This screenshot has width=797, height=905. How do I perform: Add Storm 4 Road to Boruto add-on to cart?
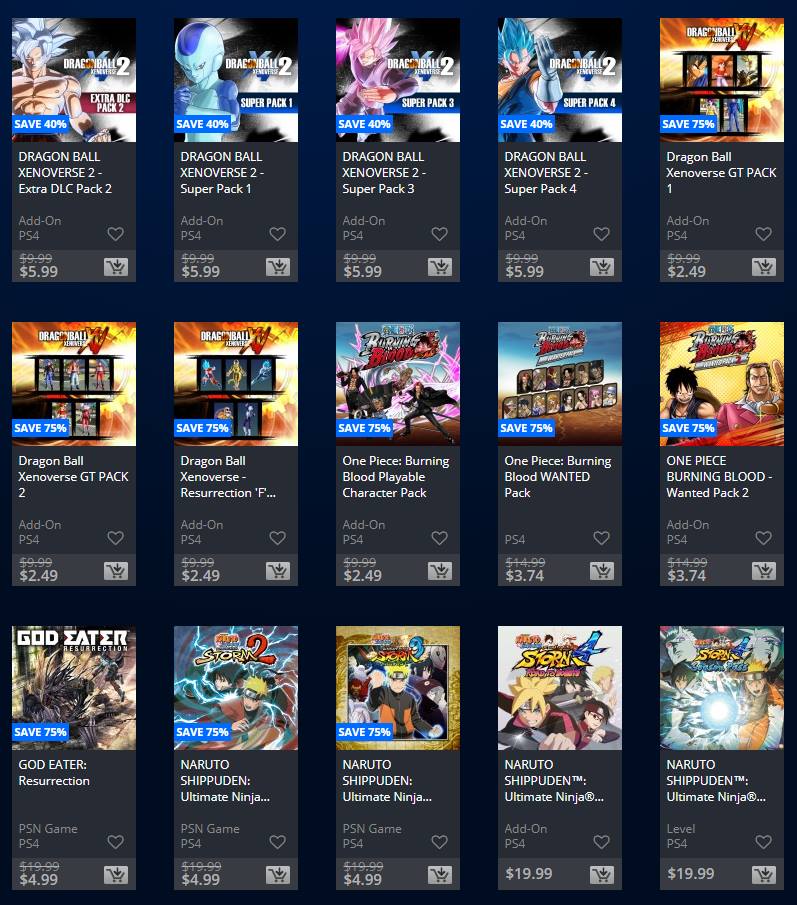pos(602,875)
